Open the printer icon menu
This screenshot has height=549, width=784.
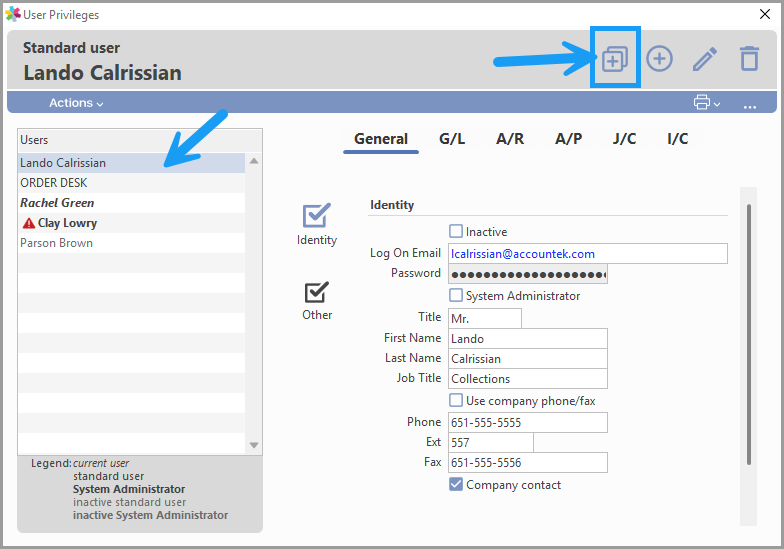click(706, 102)
